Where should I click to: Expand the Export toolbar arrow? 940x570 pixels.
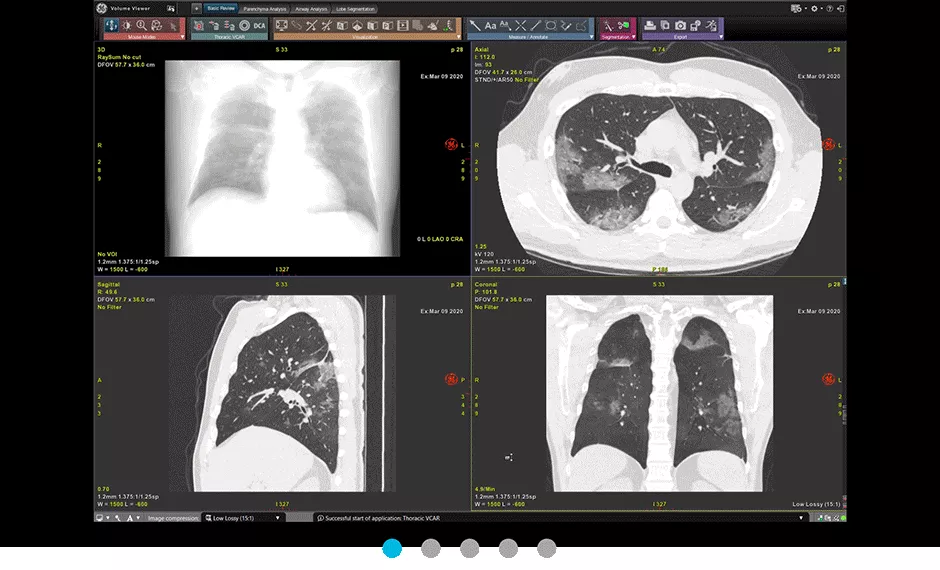click(721, 37)
